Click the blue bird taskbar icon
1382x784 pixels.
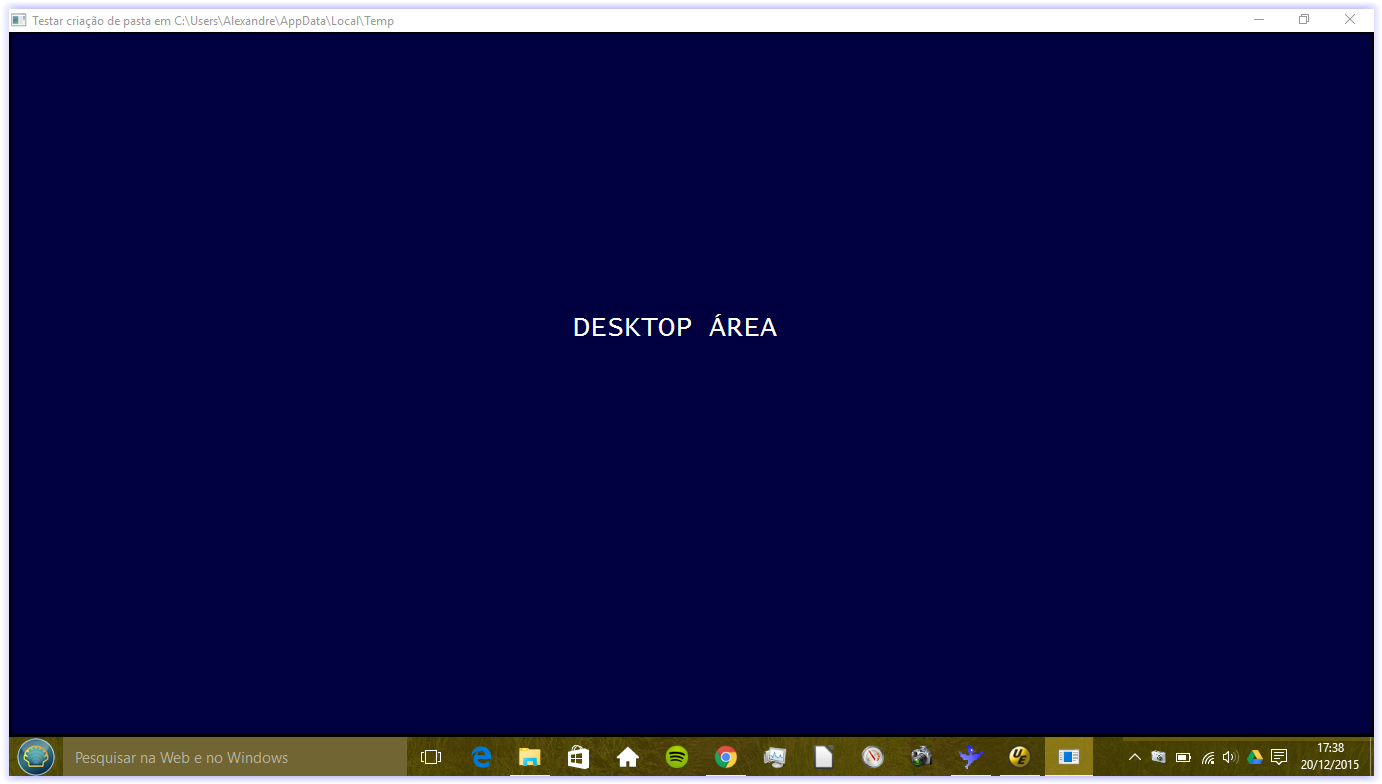tap(970, 757)
